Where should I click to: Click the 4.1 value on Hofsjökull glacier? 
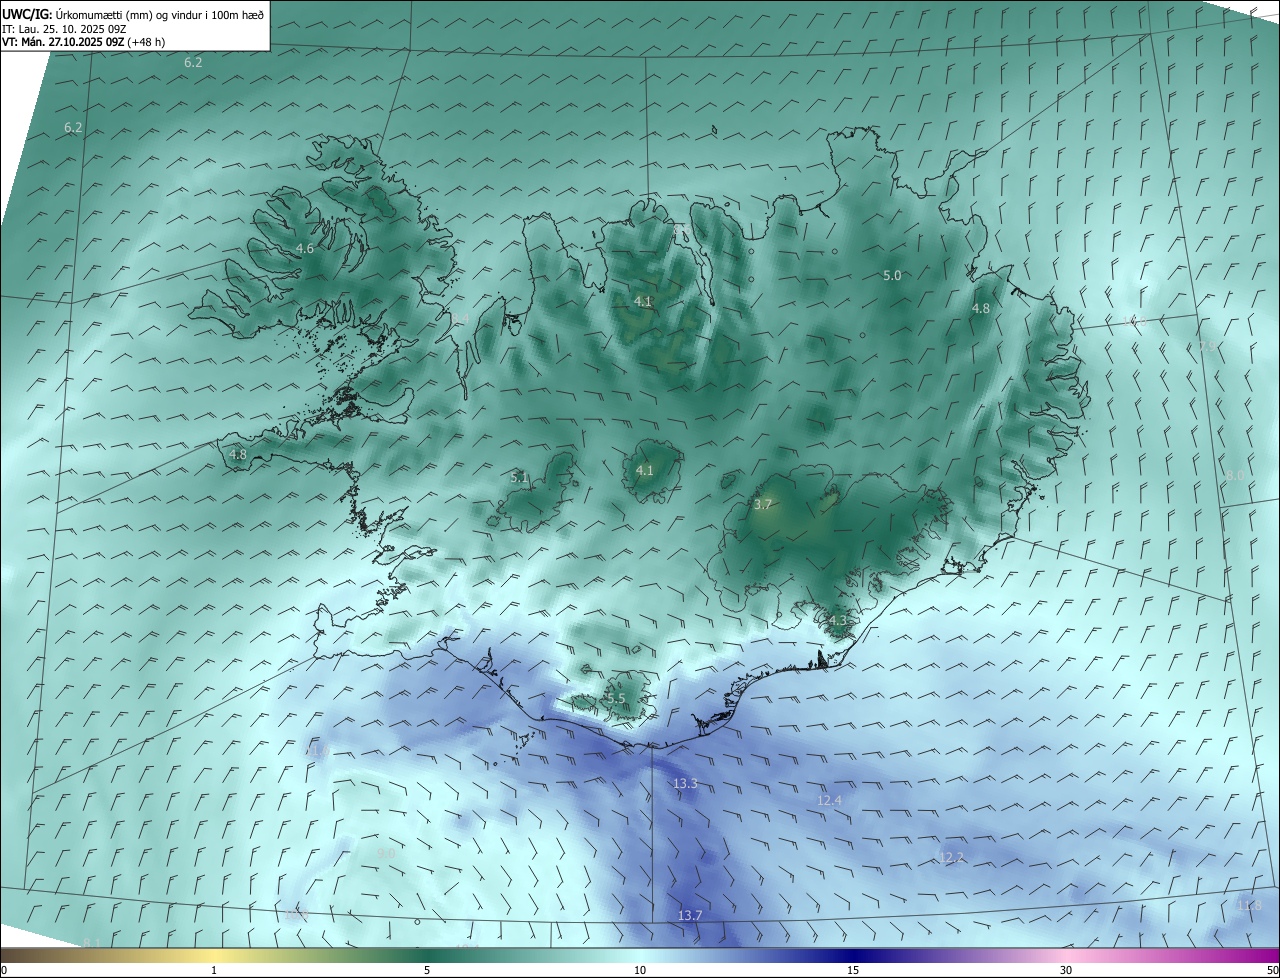click(644, 470)
